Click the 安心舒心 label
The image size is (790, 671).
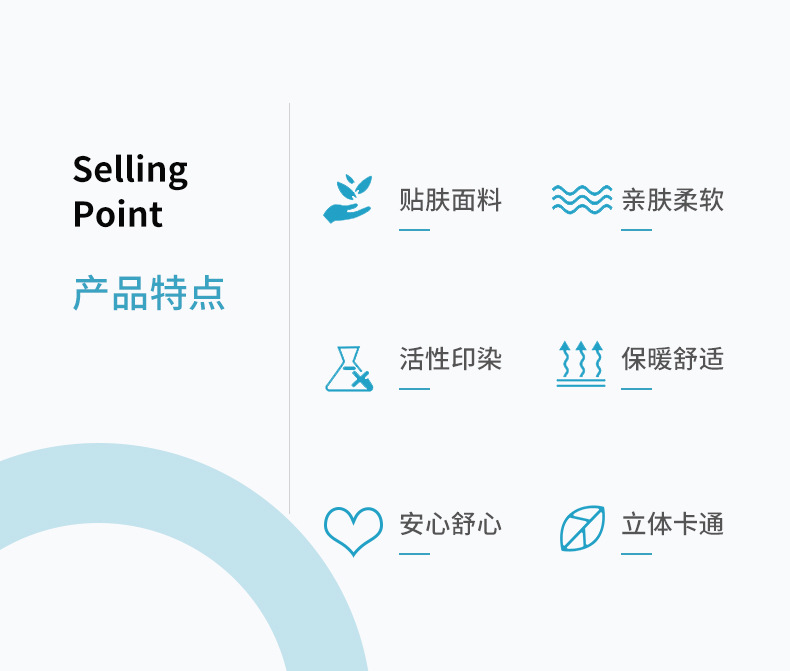(450, 524)
